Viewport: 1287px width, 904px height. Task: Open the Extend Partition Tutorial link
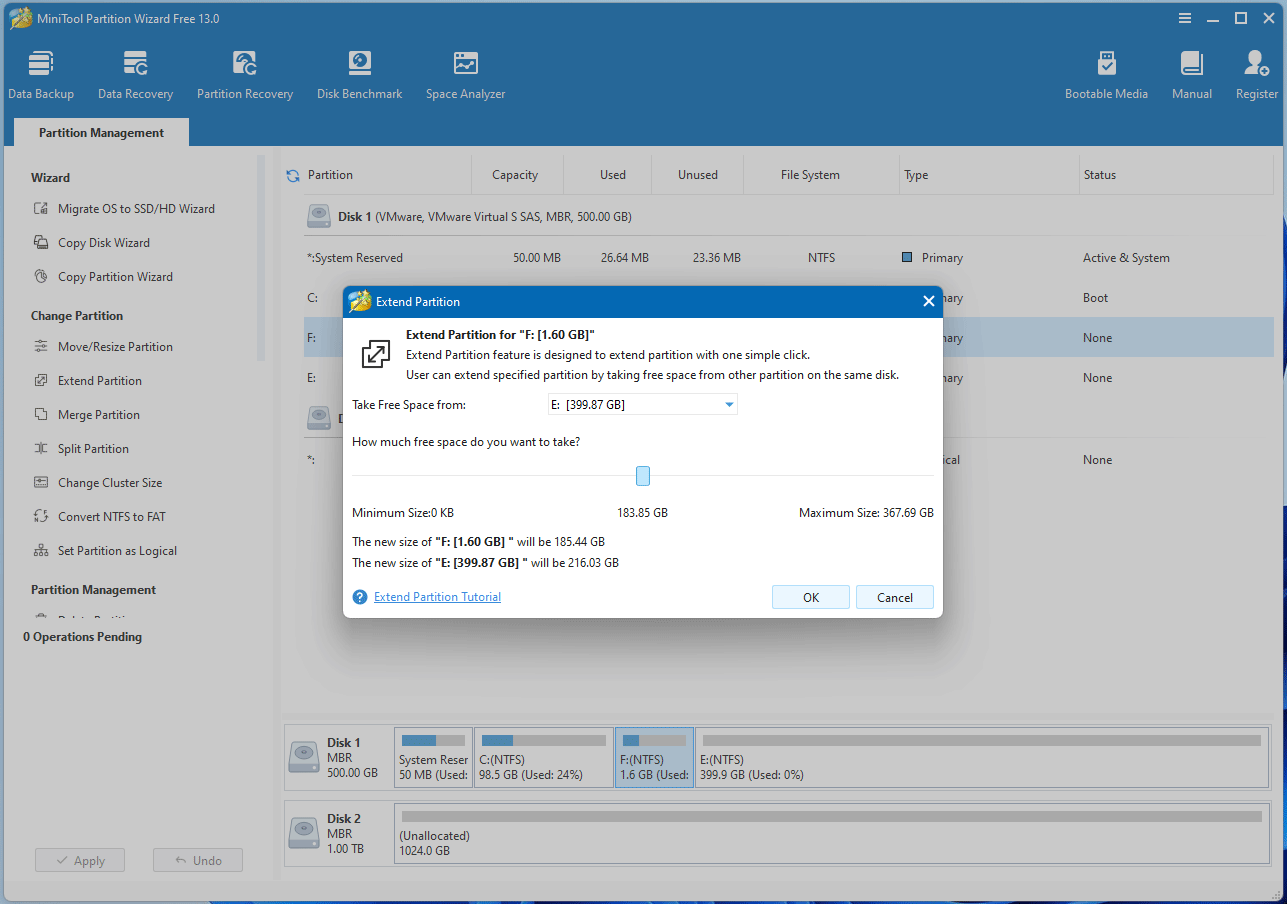(437, 597)
